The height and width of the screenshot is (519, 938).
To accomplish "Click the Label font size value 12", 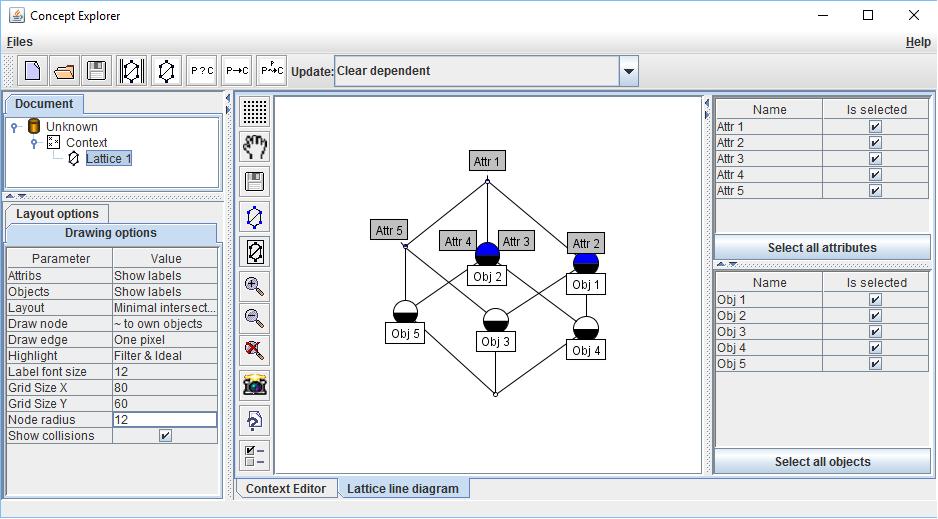I will (x=165, y=372).
